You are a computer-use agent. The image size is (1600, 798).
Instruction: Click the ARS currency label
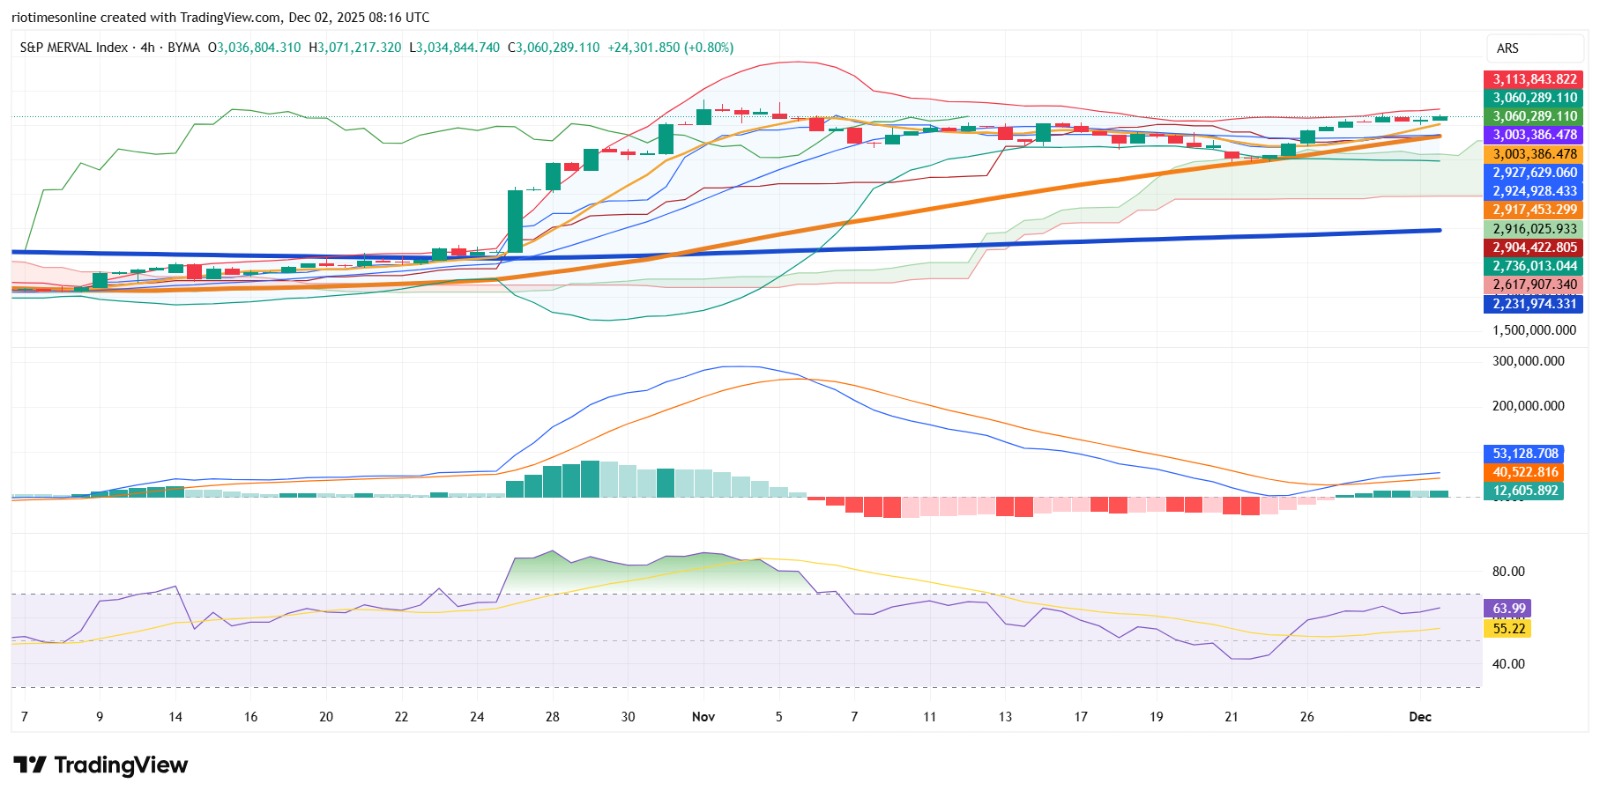[1508, 48]
